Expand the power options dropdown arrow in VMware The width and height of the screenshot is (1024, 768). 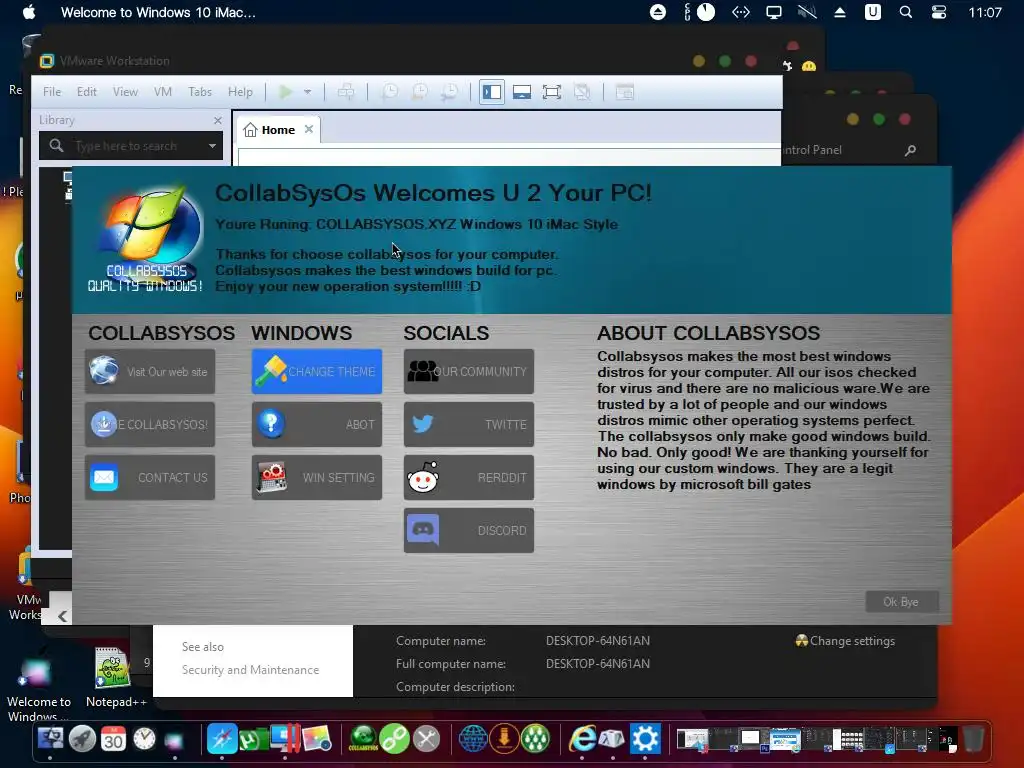point(307,92)
